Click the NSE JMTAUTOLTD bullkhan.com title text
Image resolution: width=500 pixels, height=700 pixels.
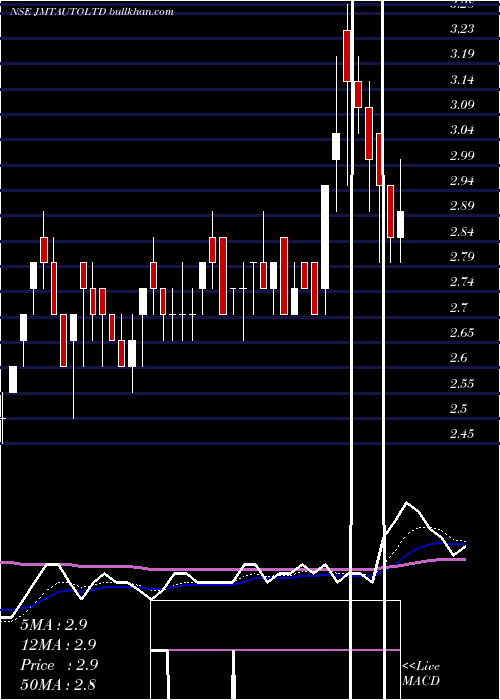(92, 12)
